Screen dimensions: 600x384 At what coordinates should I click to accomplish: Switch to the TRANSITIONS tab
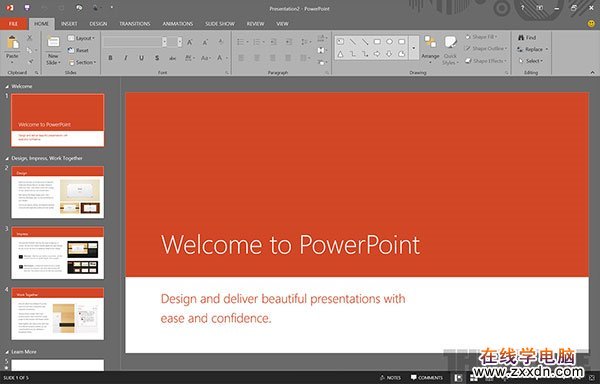pos(135,24)
